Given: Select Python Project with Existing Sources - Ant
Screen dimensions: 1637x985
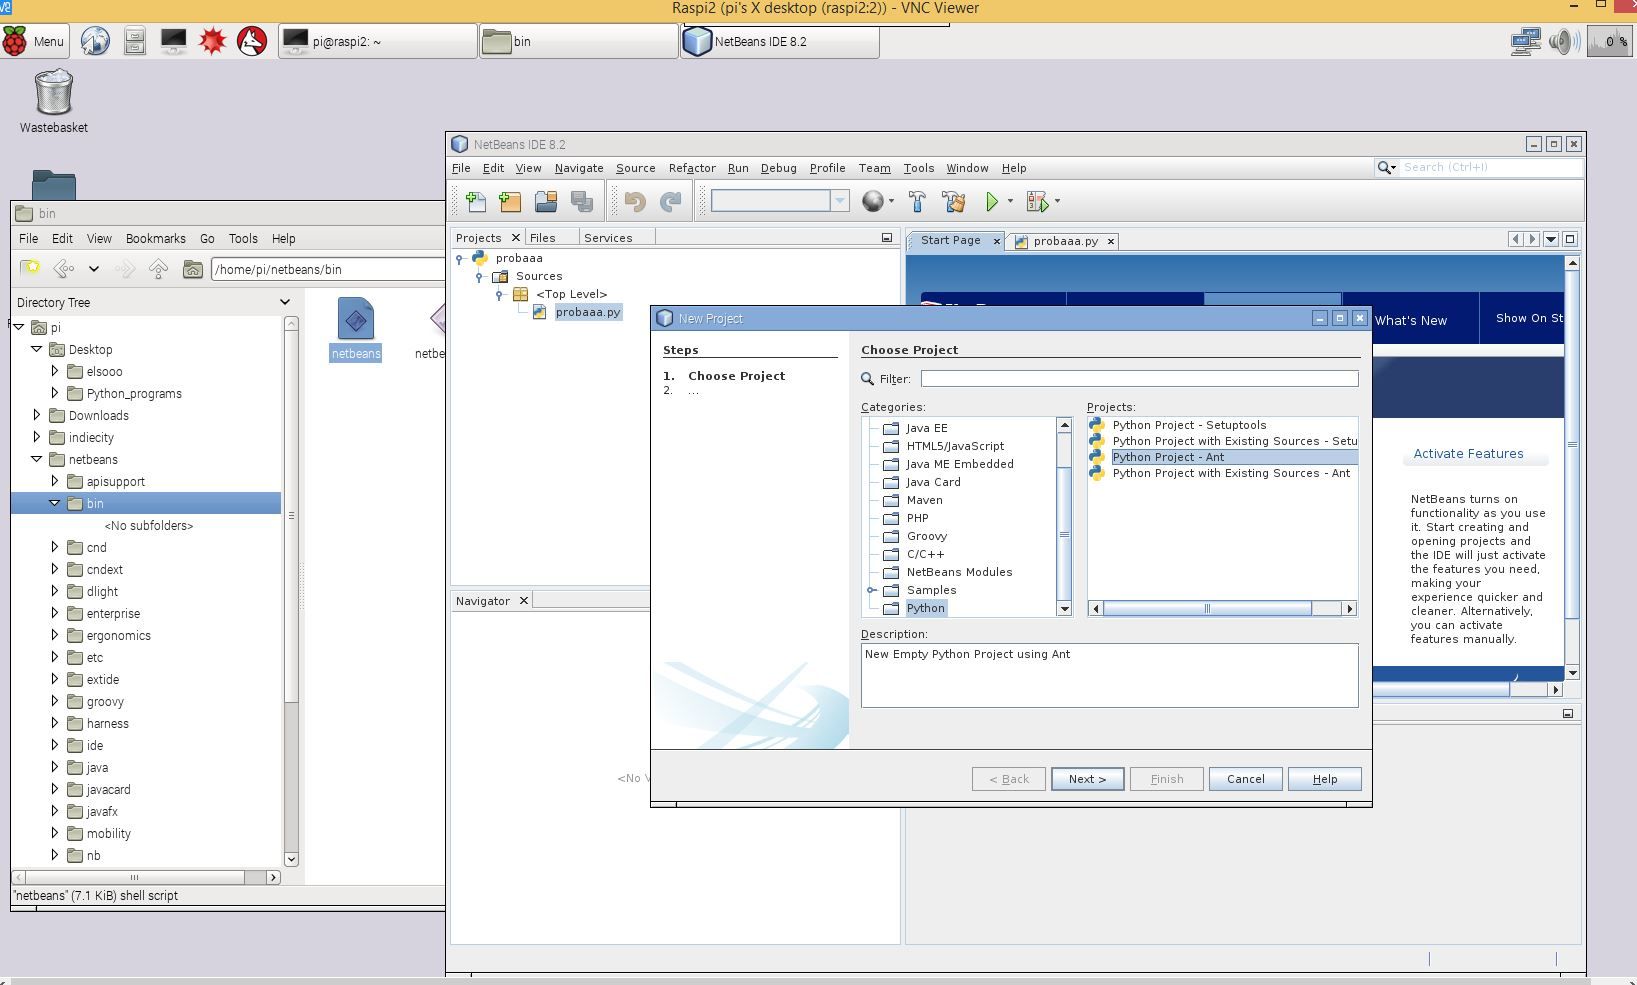Looking at the screenshot, I should click(1231, 473).
